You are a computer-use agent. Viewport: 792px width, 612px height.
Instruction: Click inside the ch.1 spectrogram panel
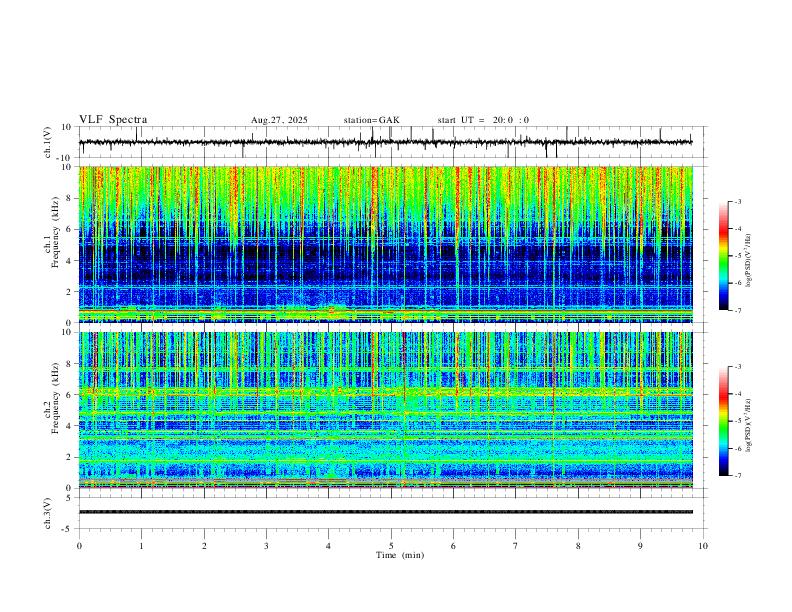pos(385,244)
